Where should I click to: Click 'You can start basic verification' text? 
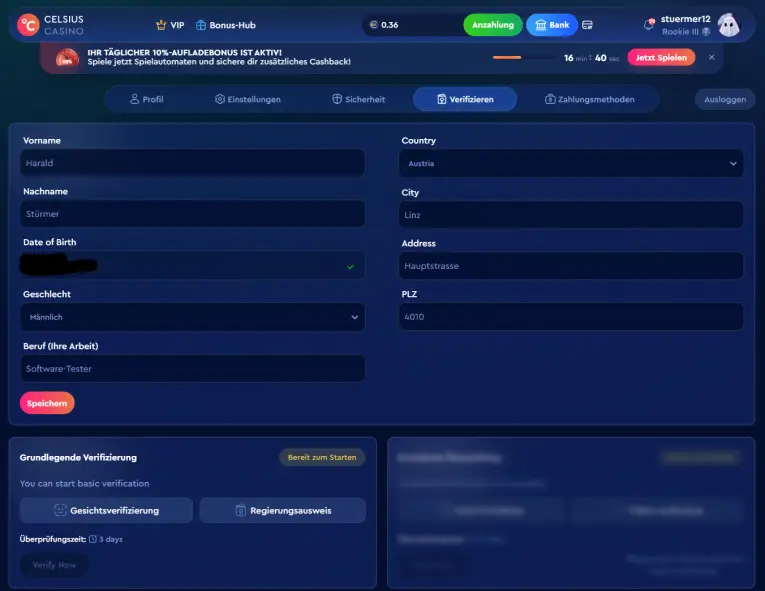84,484
